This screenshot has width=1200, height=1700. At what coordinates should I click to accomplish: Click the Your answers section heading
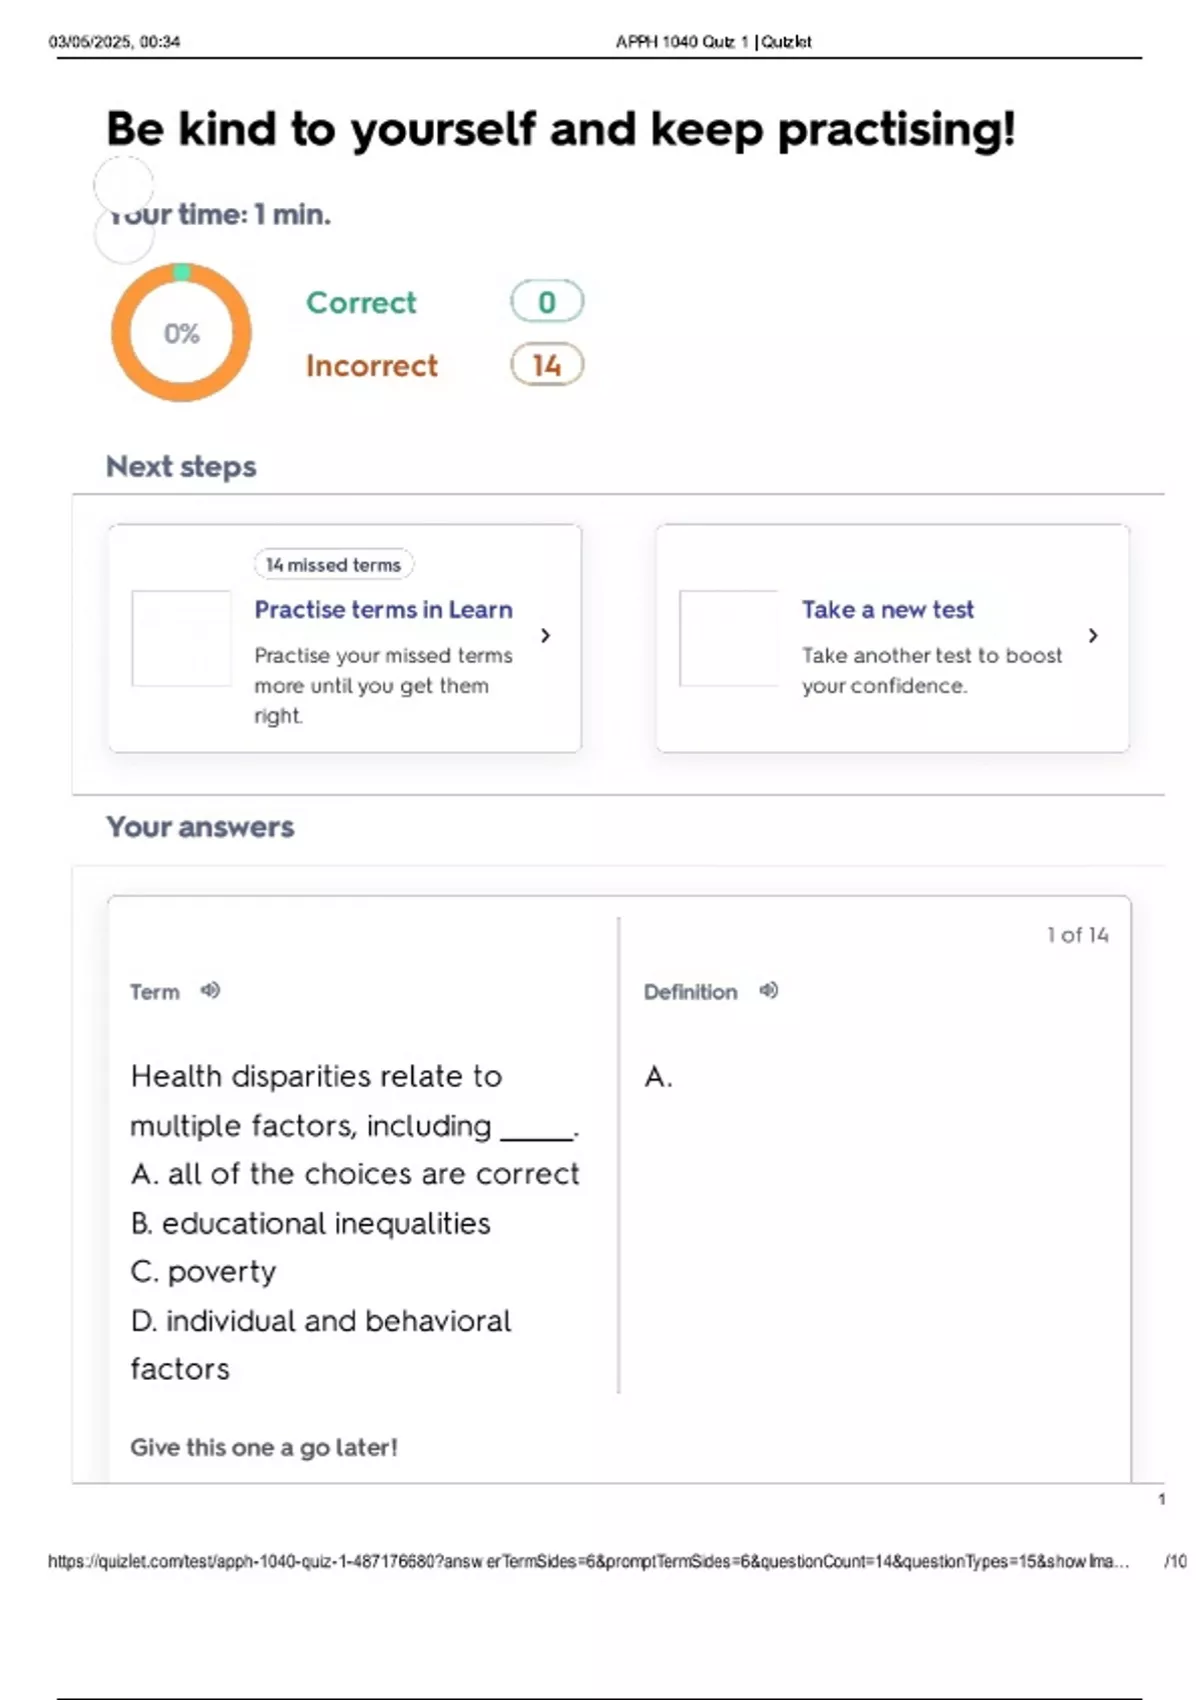click(x=200, y=827)
